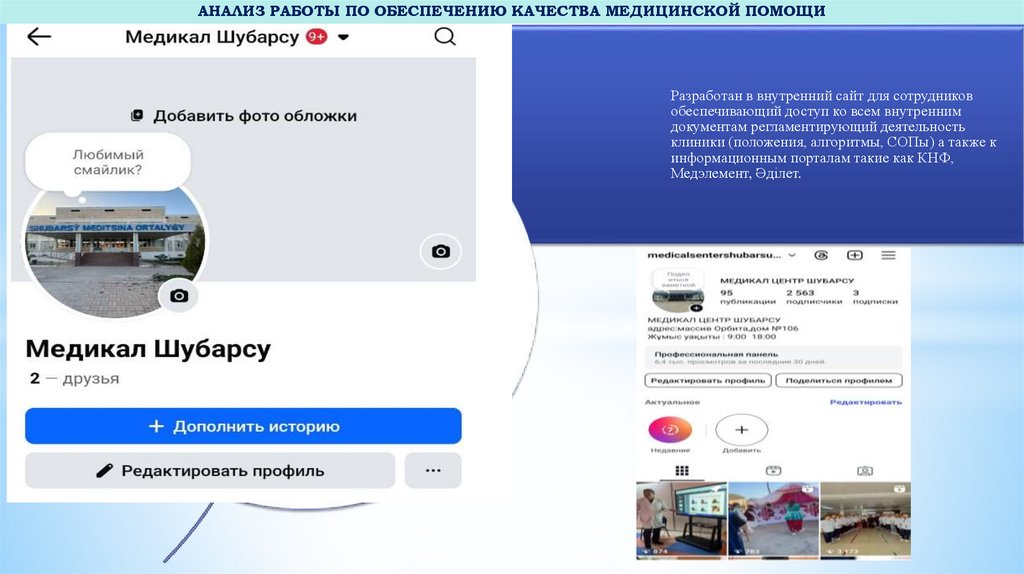This screenshot has width=1024, height=574.
Task: Expand account dropdown next to Медикал Шубарсу
Action: [343, 37]
